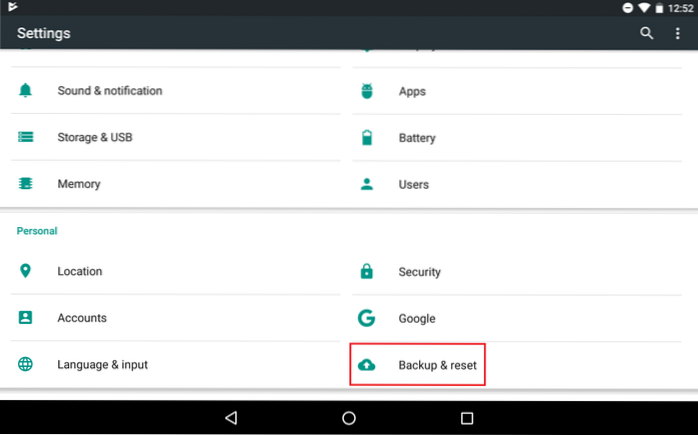Select the Battery label
Image resolution: width=698 pixels, height=435 pixels.
tap(417, 138)
